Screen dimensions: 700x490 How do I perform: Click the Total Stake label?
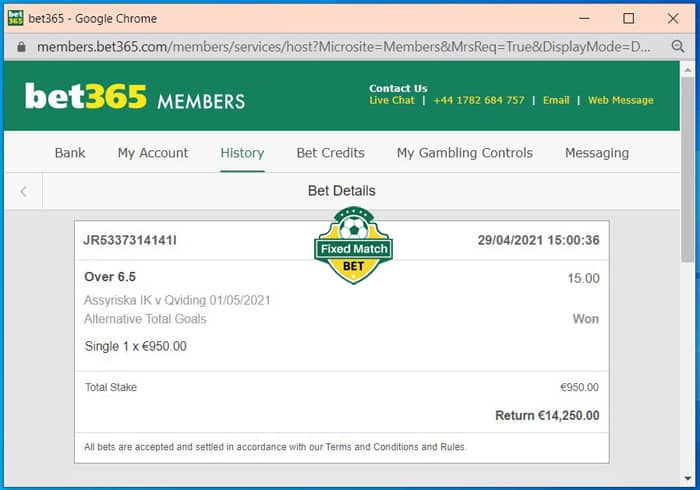111,387
